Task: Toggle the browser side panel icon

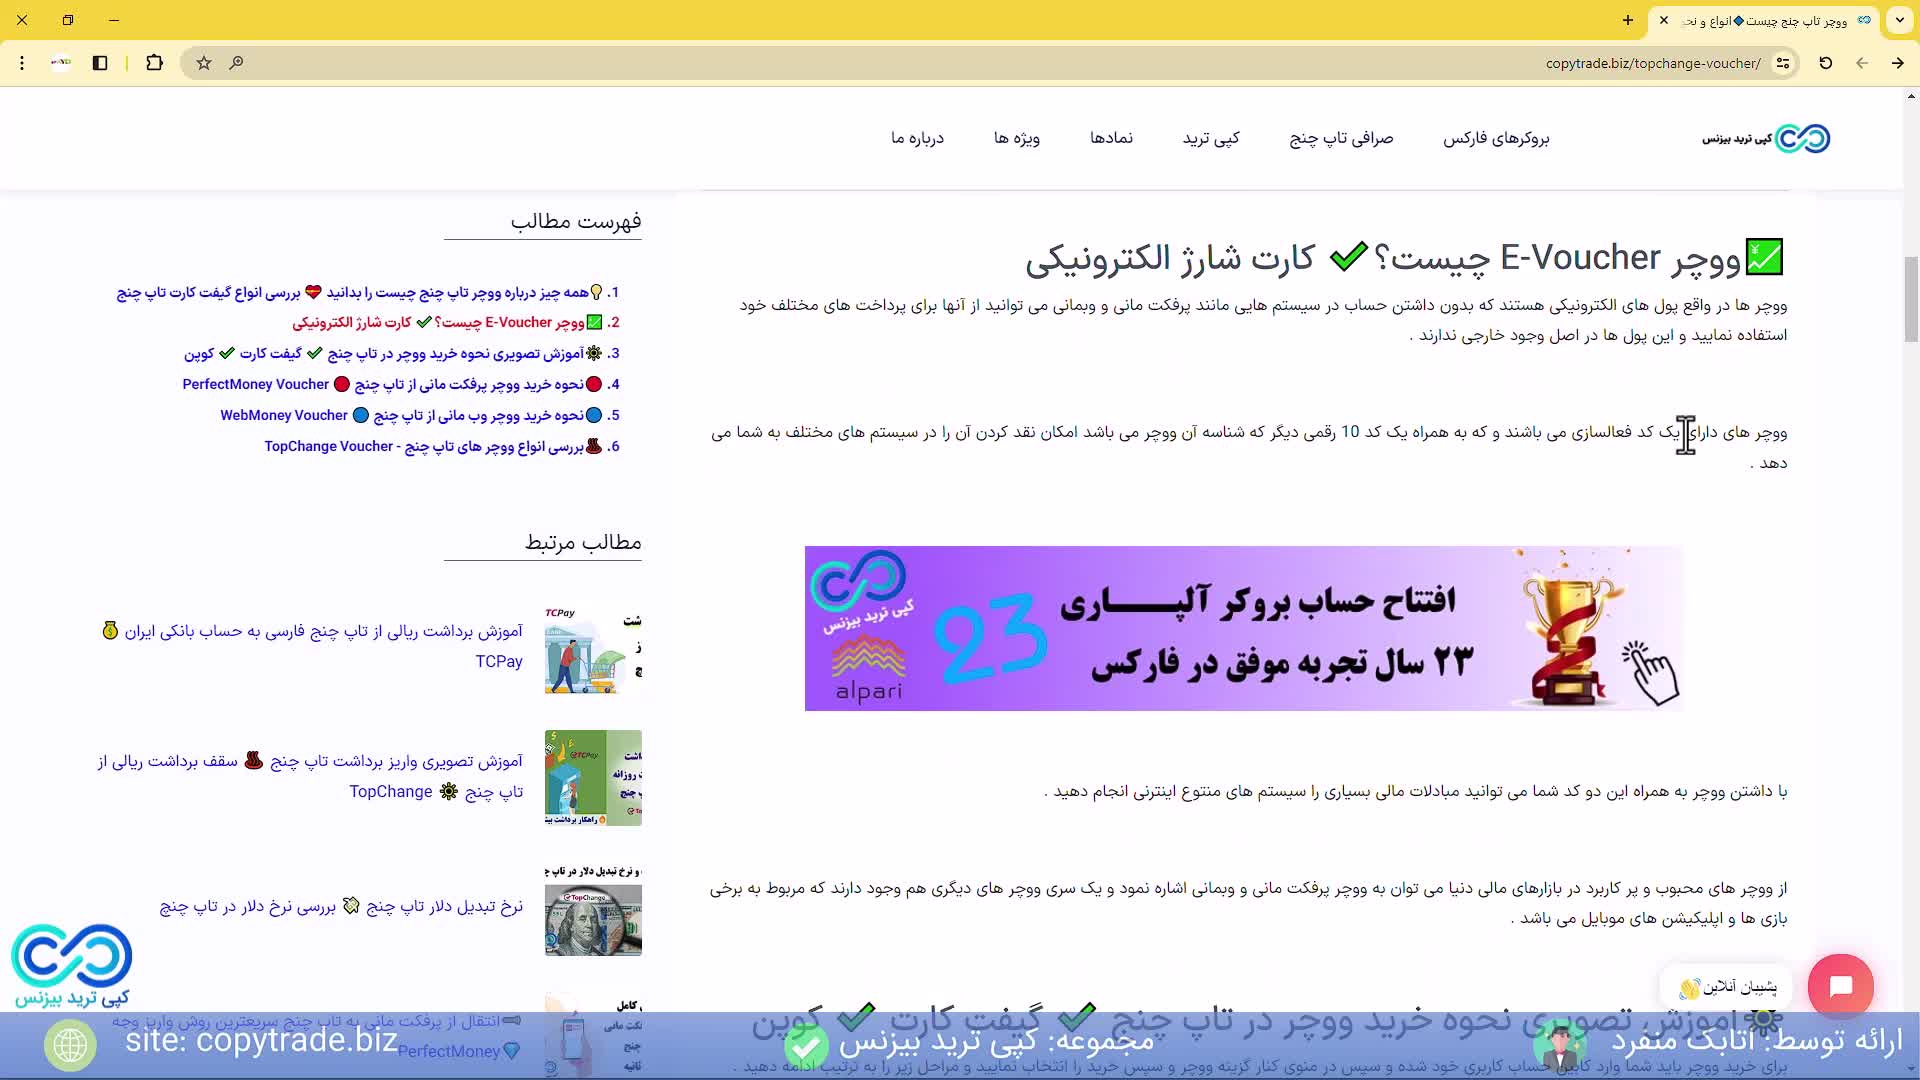Action: [x=100, y=63]
